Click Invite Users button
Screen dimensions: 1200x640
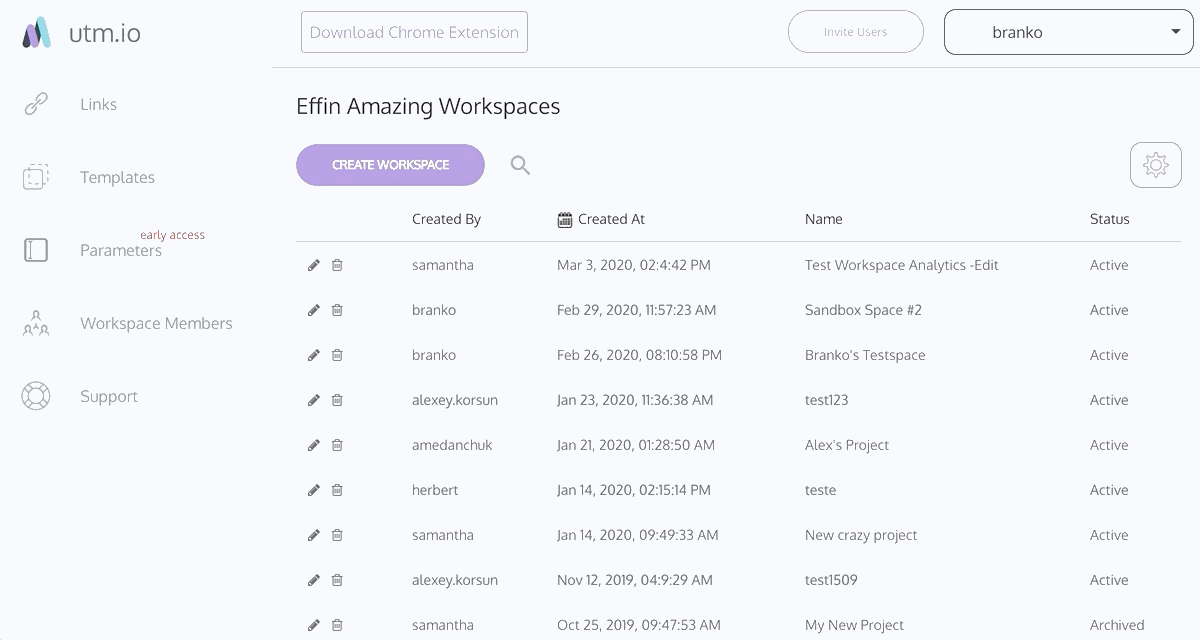click(855, 32)
